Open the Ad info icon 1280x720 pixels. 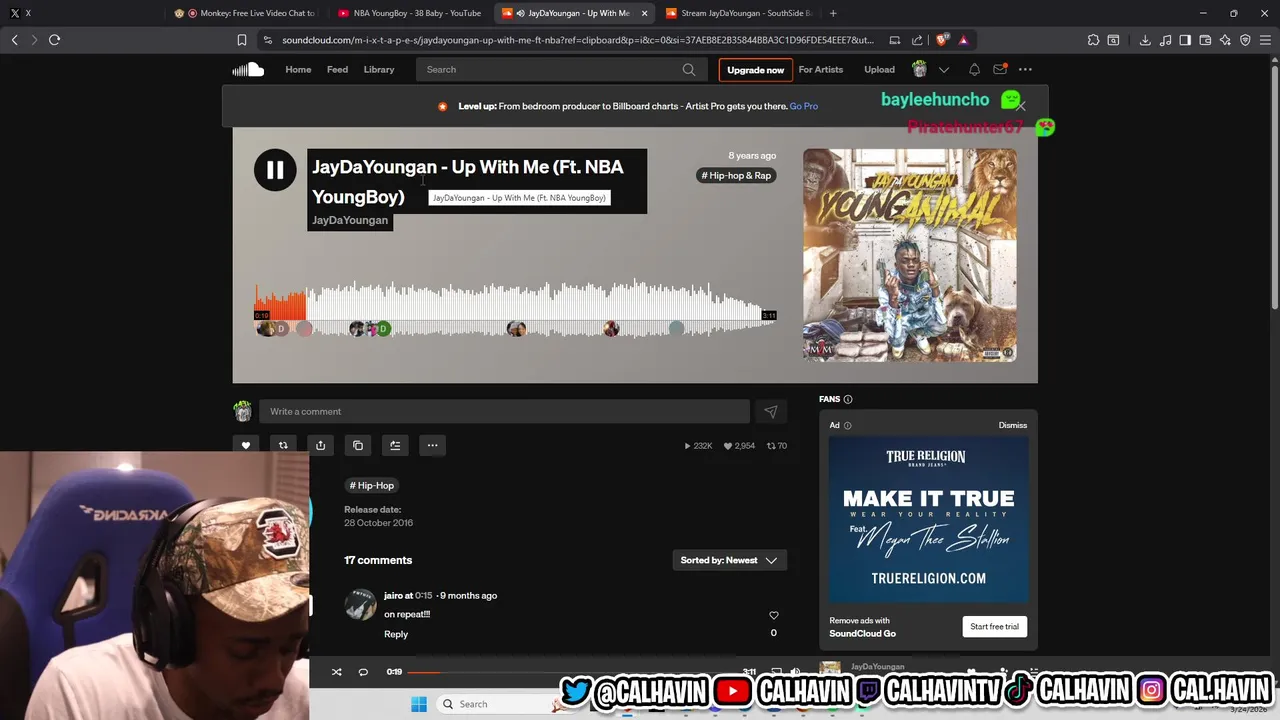click(847, 425)
